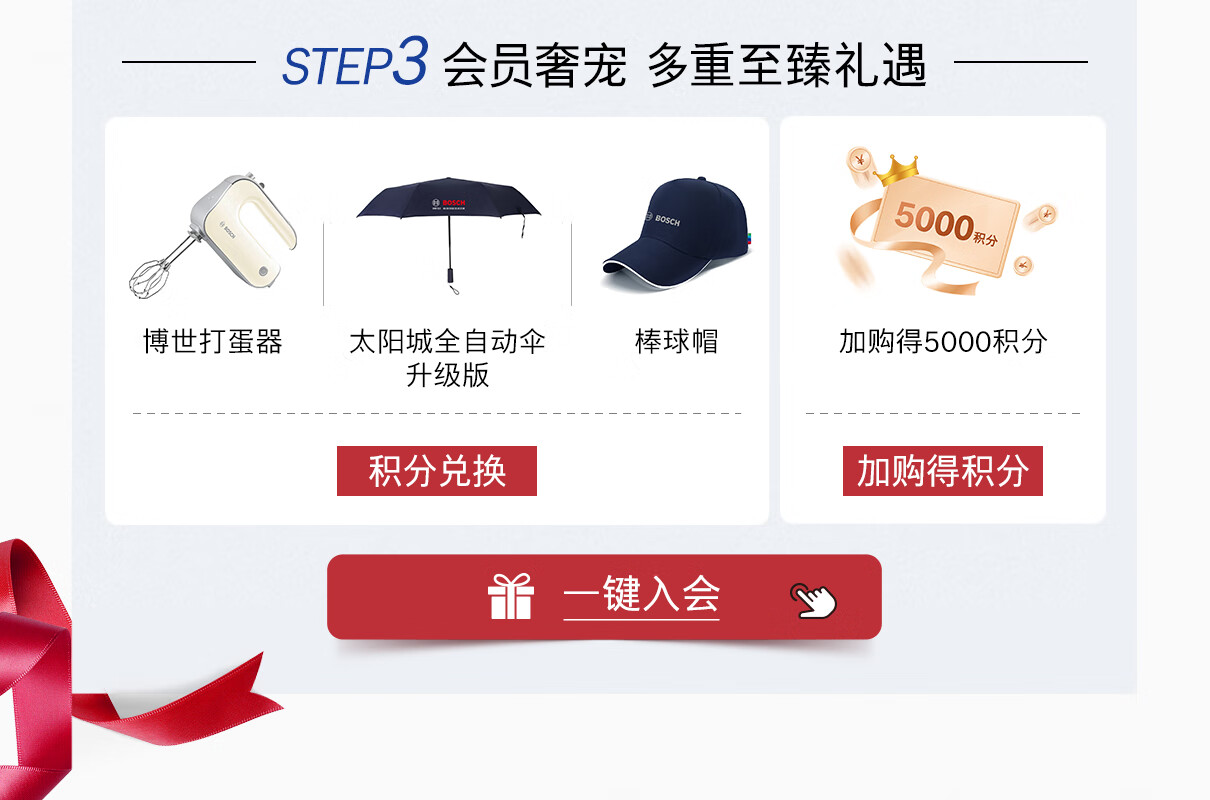Click the 博世打蛋器 label

[x=213, y=342]
